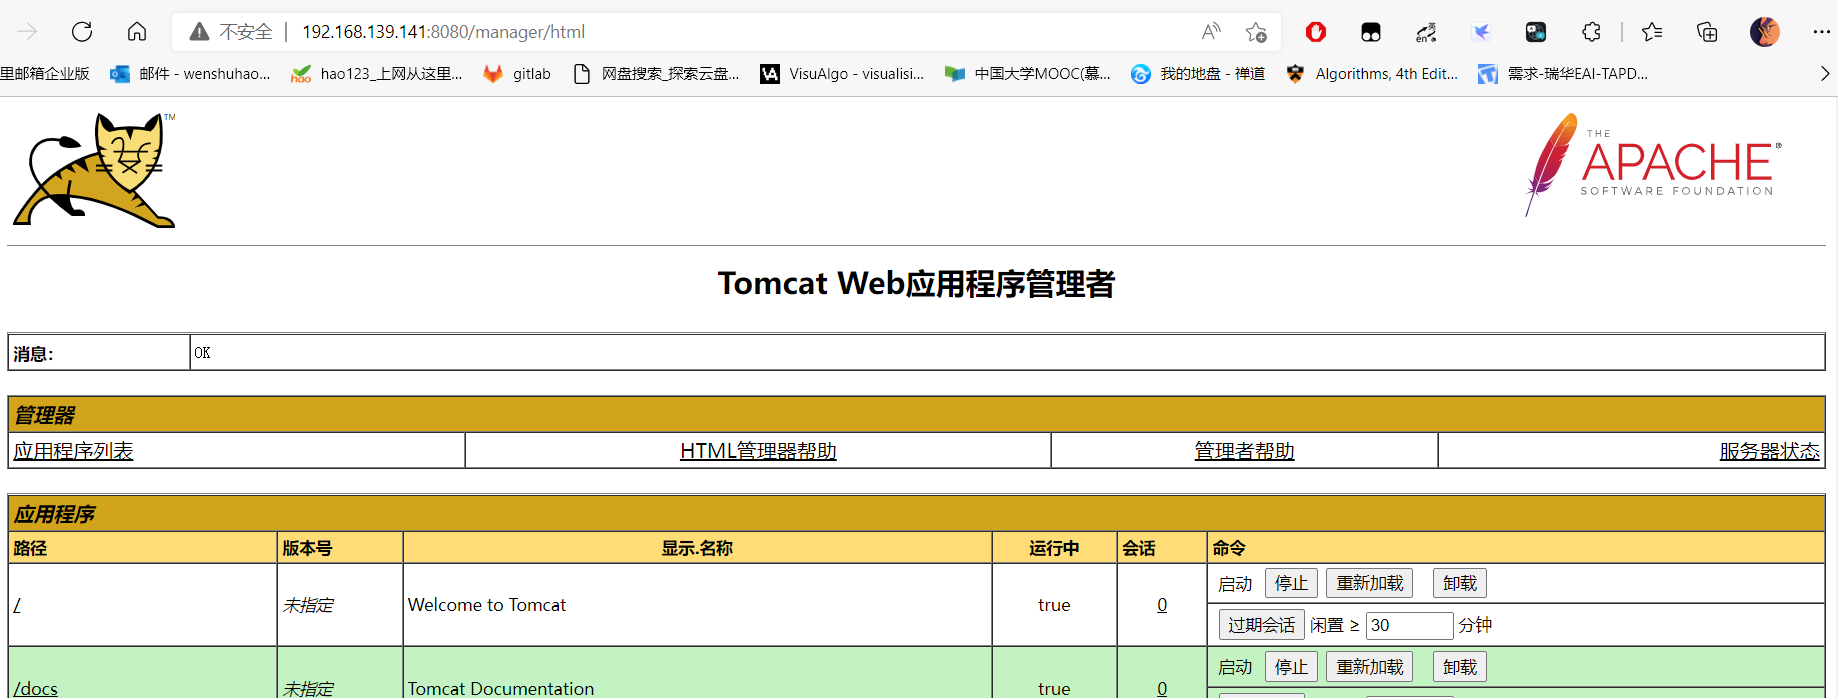Click the 不安全 security label
This screenshot has height=698, width=1838.
pos(246,32)
